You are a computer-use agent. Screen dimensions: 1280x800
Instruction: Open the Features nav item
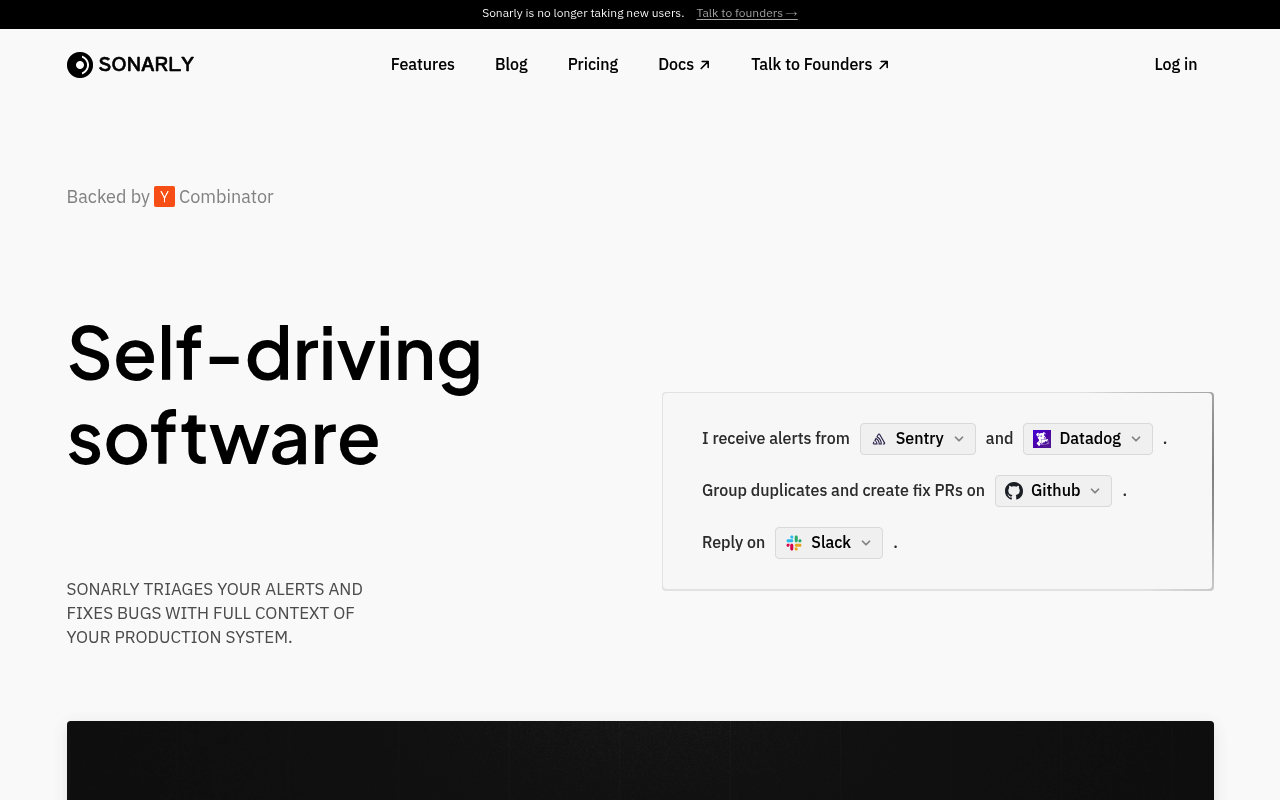tap(423, 64)
